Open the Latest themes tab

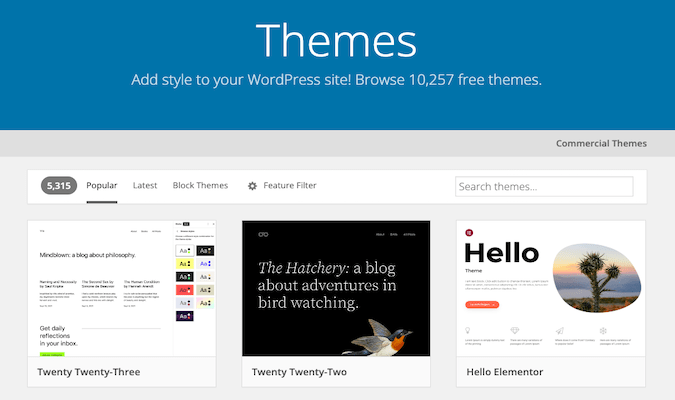(x=145, y=185)
